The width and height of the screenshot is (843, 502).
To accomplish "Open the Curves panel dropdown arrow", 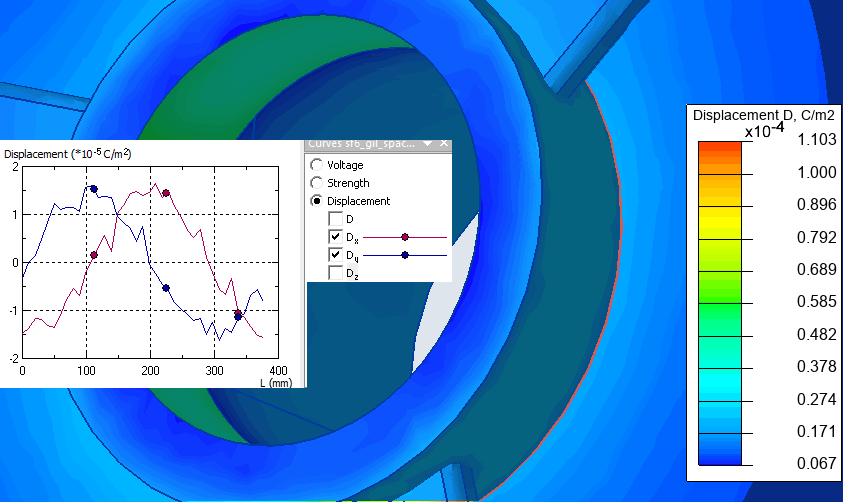I will pos(427,144).
